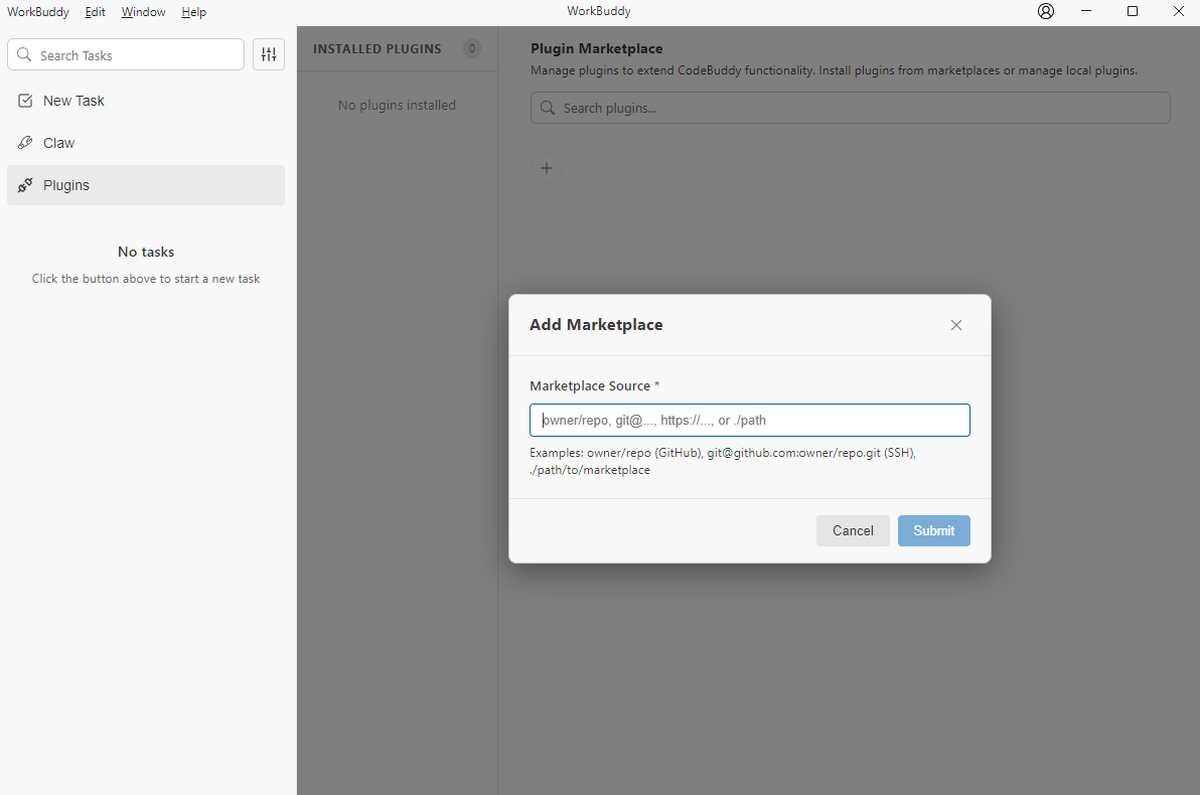Screen dimensions: 1200x795
Task: Open the Plugins section in sidebar
Action: tap(66, 185)
